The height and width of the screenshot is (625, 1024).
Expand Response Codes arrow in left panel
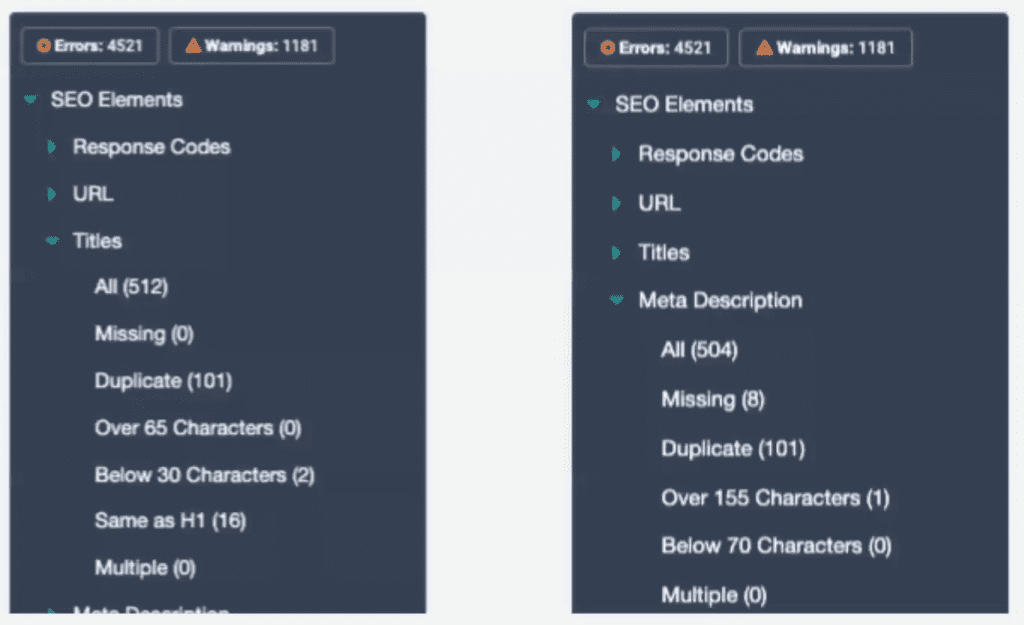[x=52, y=147]
